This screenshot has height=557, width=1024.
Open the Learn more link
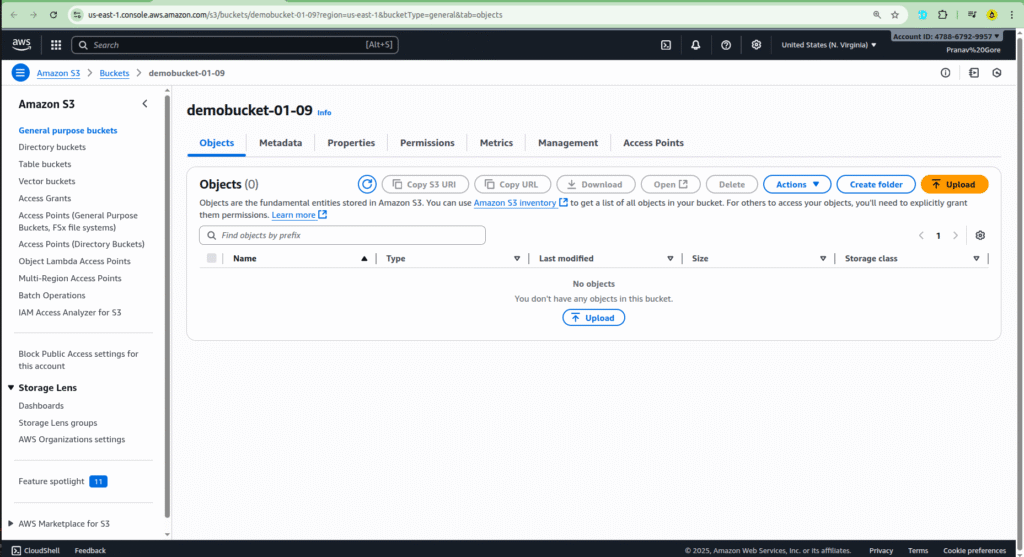(x=299, y=215)
